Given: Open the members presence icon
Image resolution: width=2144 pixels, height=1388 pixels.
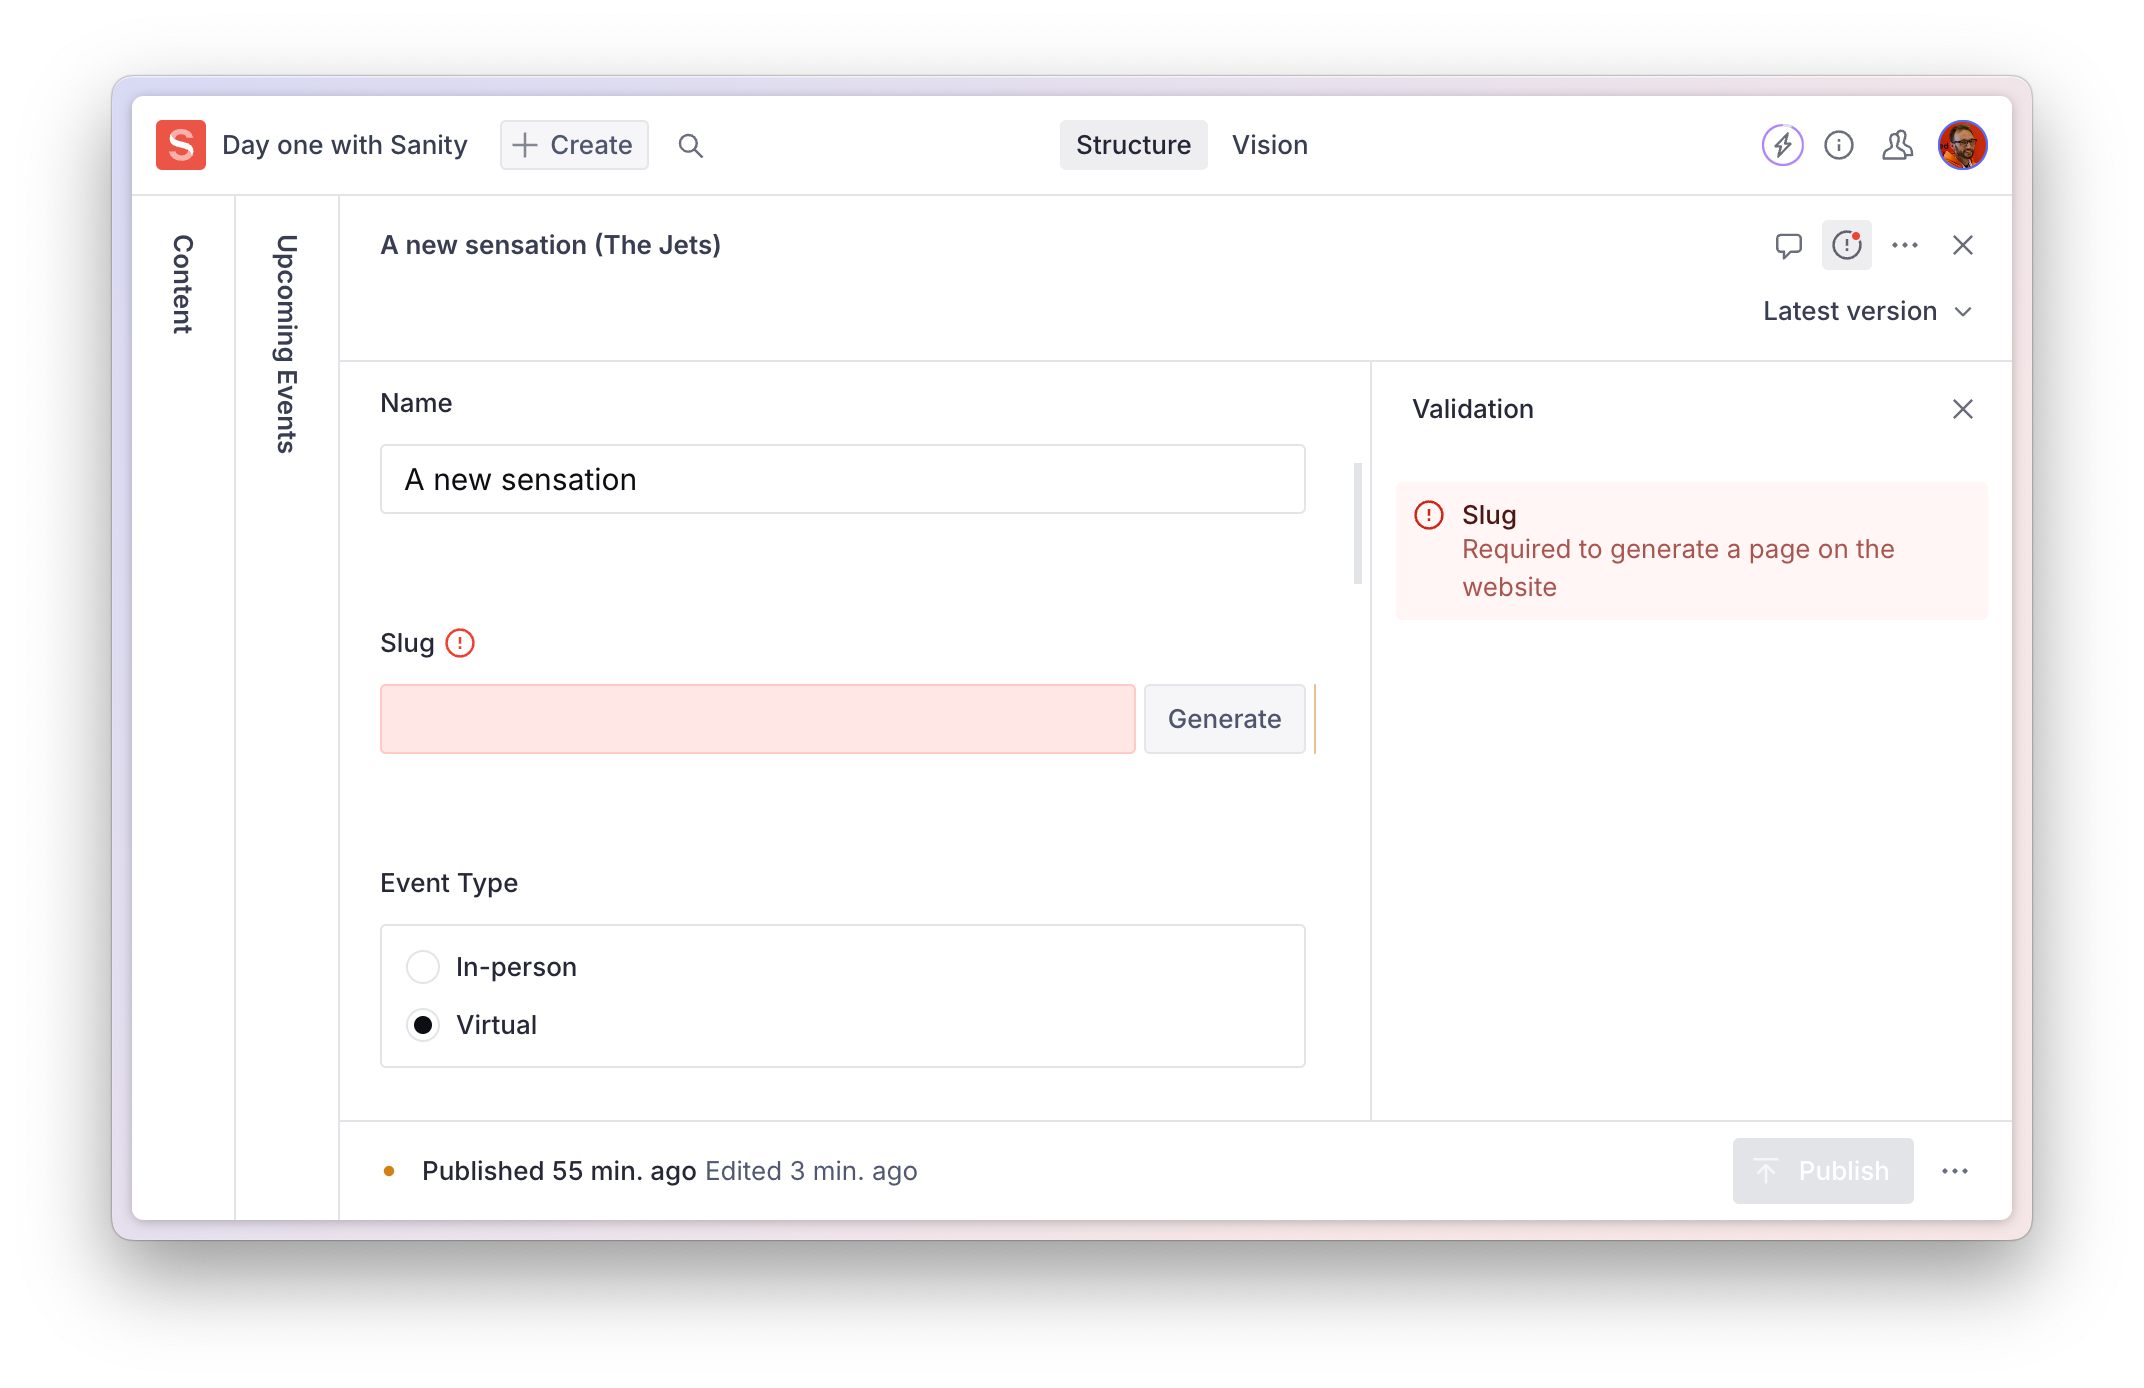Looking at the screenshot, I should point(1897,145).
